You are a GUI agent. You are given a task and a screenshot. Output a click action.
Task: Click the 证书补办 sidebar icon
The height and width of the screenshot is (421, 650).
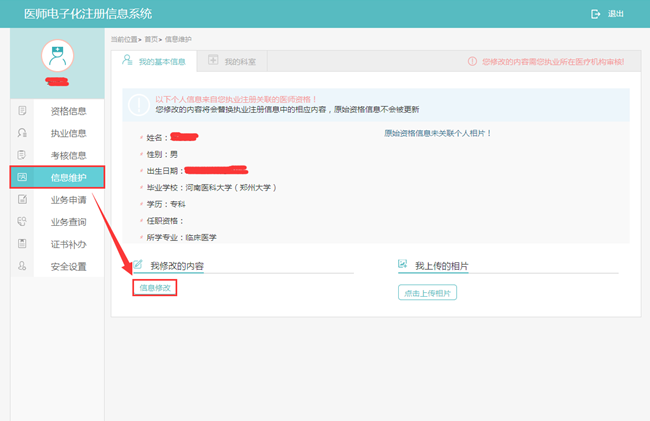22,244
